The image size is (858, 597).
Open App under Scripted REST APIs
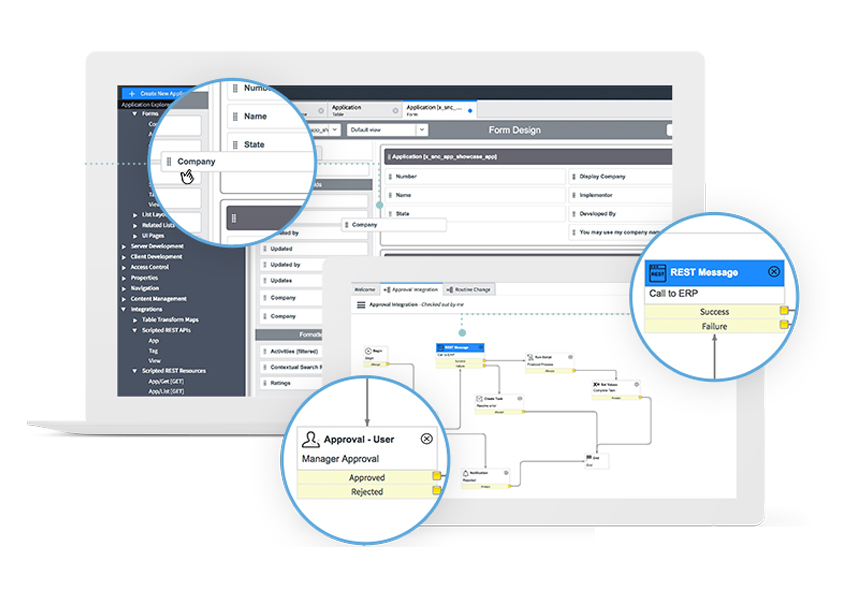point(153,340)
